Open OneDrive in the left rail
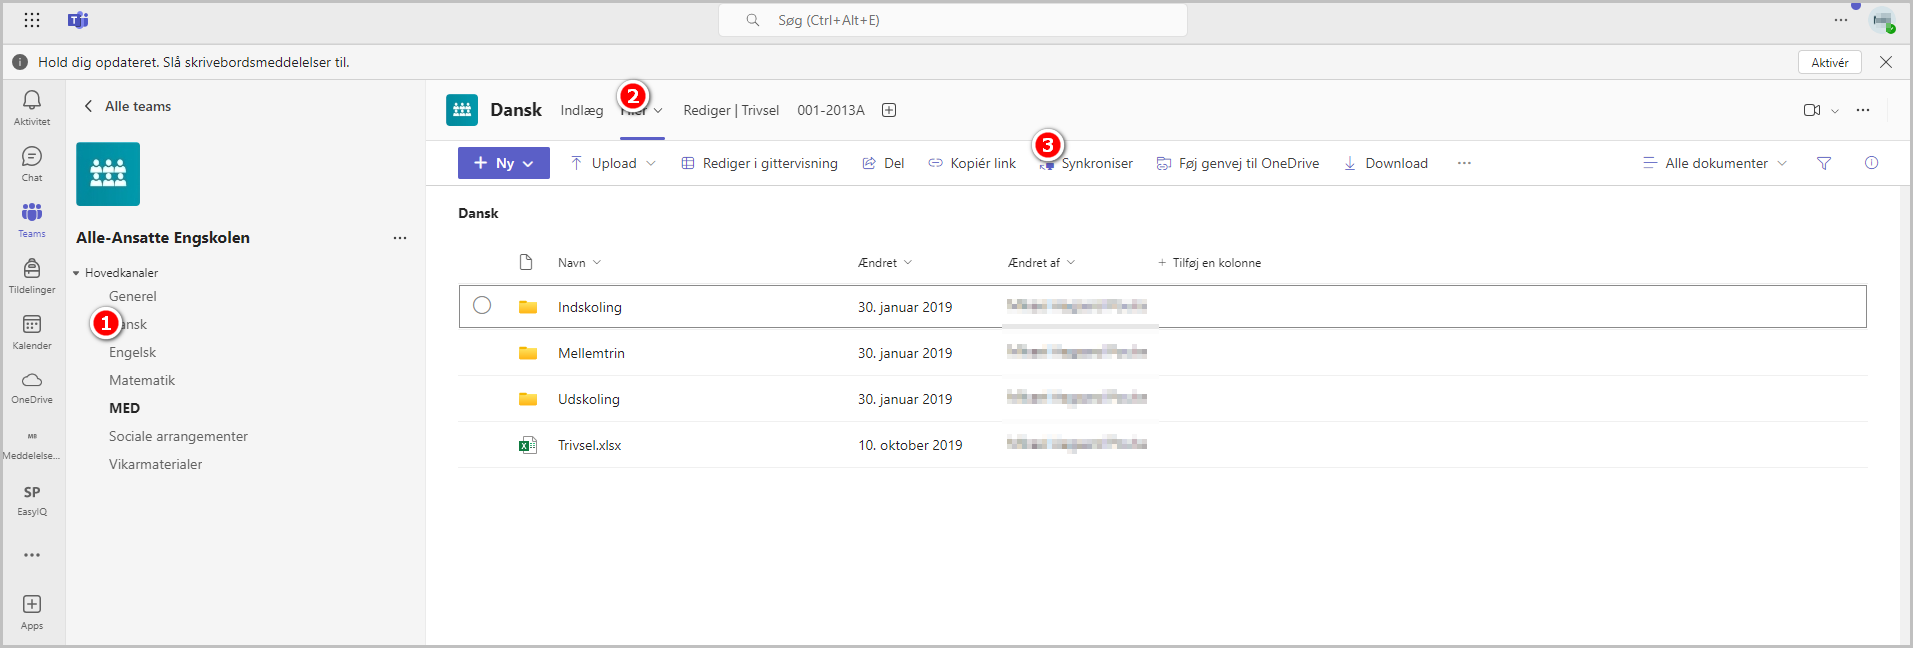The height and width of the screenshot is (648, 1913). tap(32, 388)
